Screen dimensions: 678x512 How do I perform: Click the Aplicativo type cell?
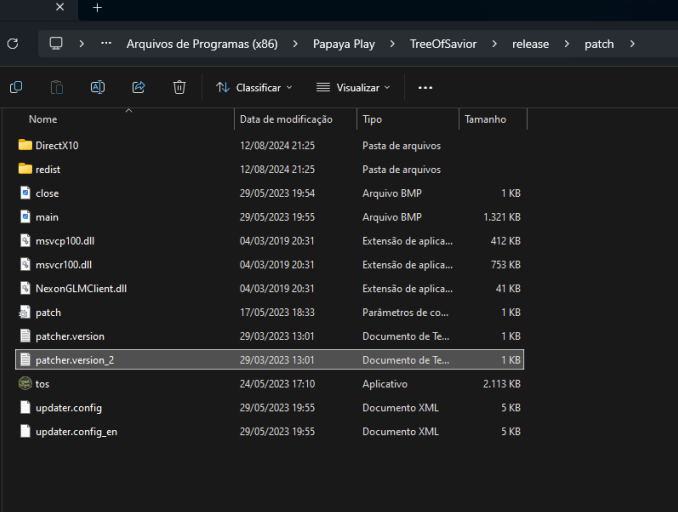tap(385, 384)
